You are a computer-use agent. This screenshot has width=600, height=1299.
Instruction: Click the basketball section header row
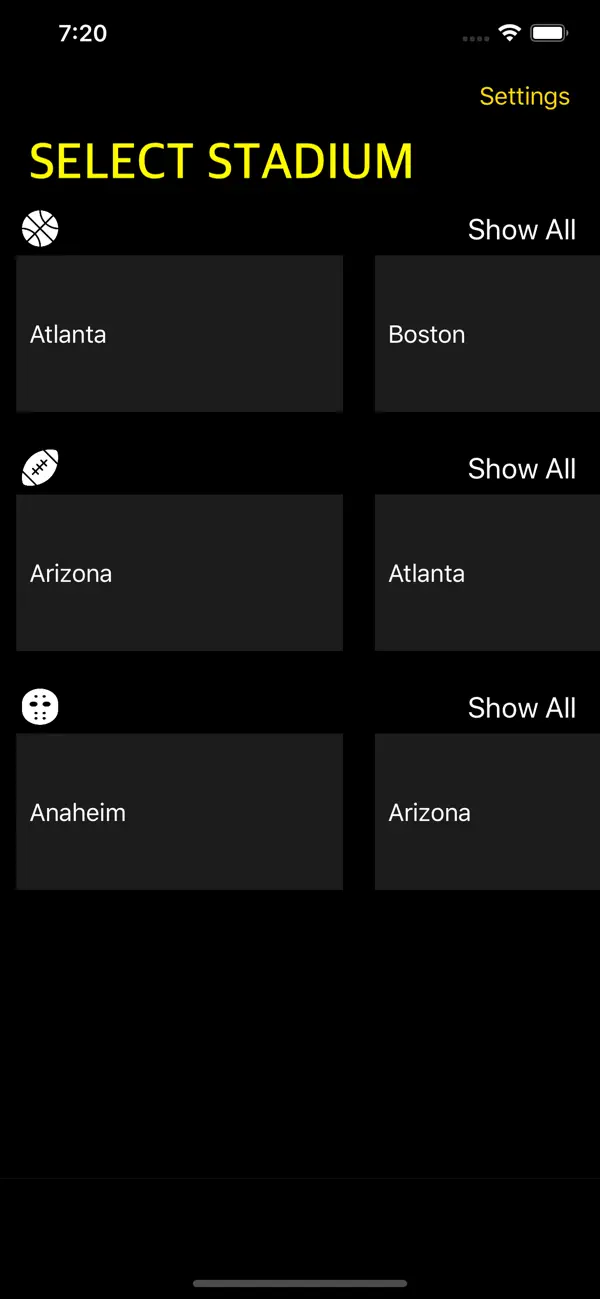300,229
